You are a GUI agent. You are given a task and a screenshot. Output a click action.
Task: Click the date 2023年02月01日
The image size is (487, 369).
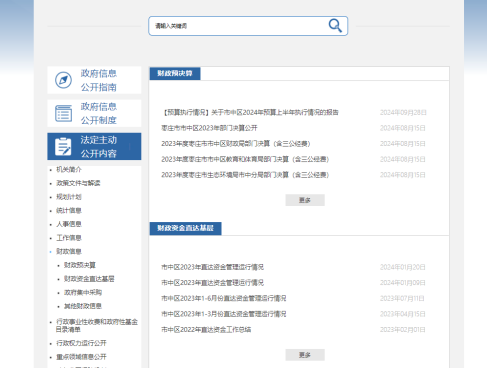403,330
